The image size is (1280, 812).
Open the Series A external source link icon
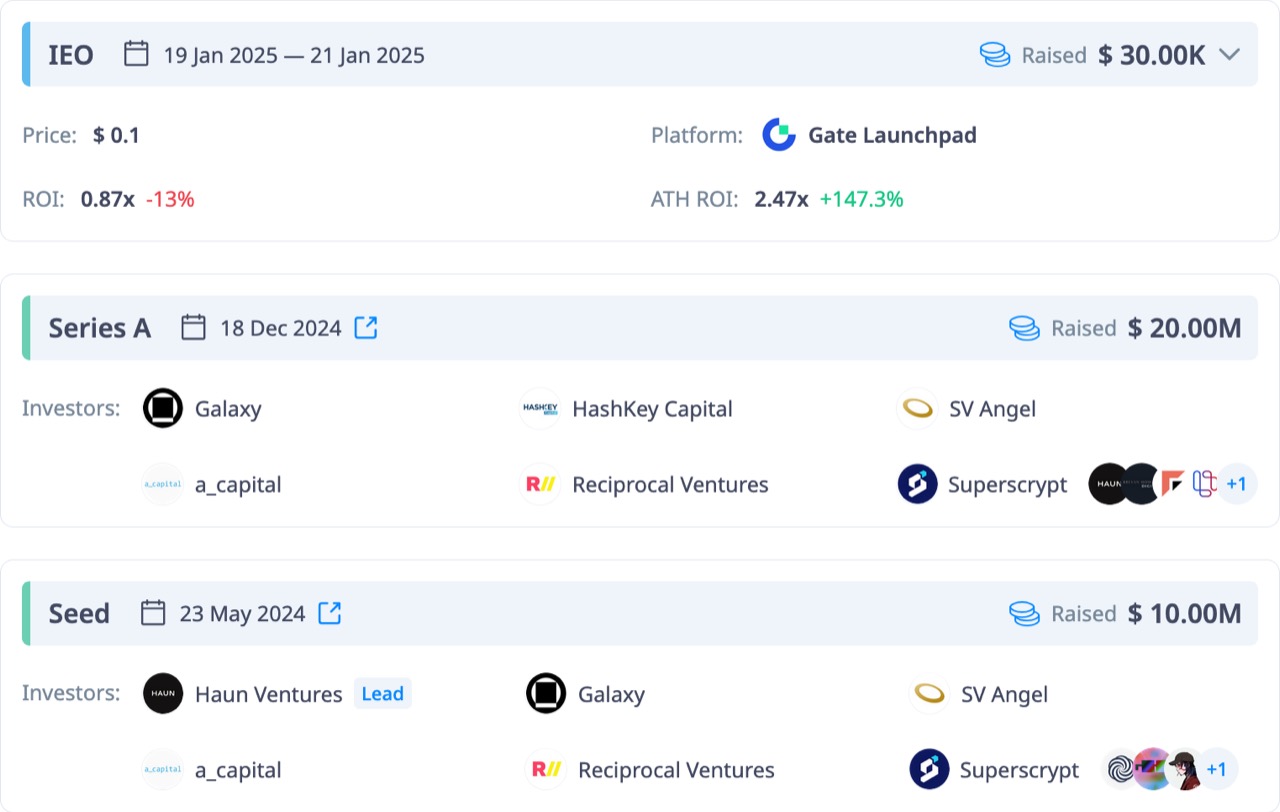[x=366, y=327]
